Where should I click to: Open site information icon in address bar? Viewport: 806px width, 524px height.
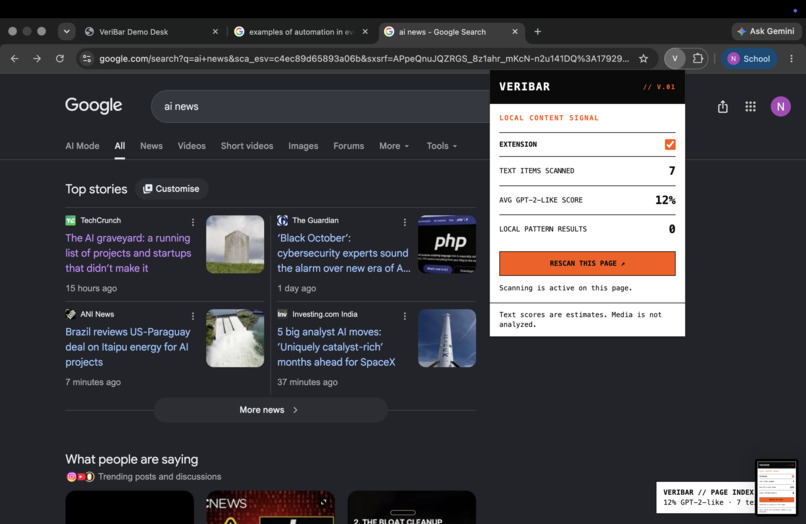87,59
